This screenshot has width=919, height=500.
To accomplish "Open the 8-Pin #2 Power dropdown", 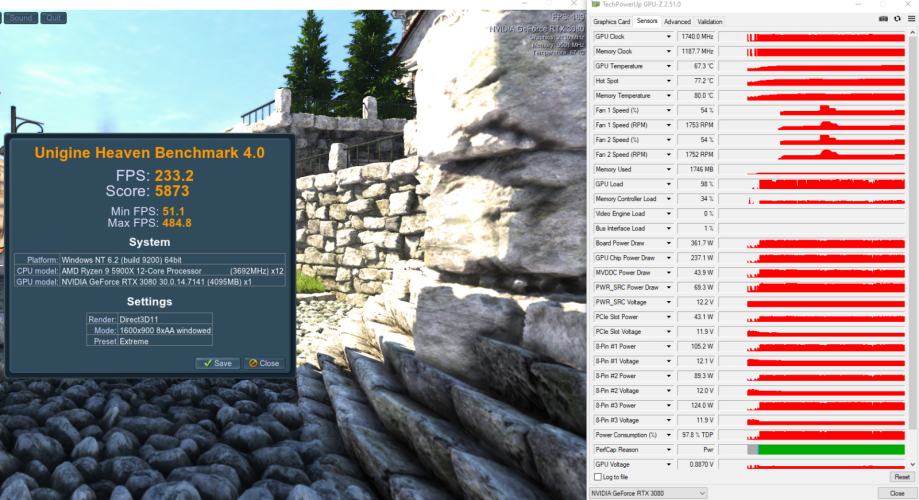I will pyautogui.click(x=668, y=376).
